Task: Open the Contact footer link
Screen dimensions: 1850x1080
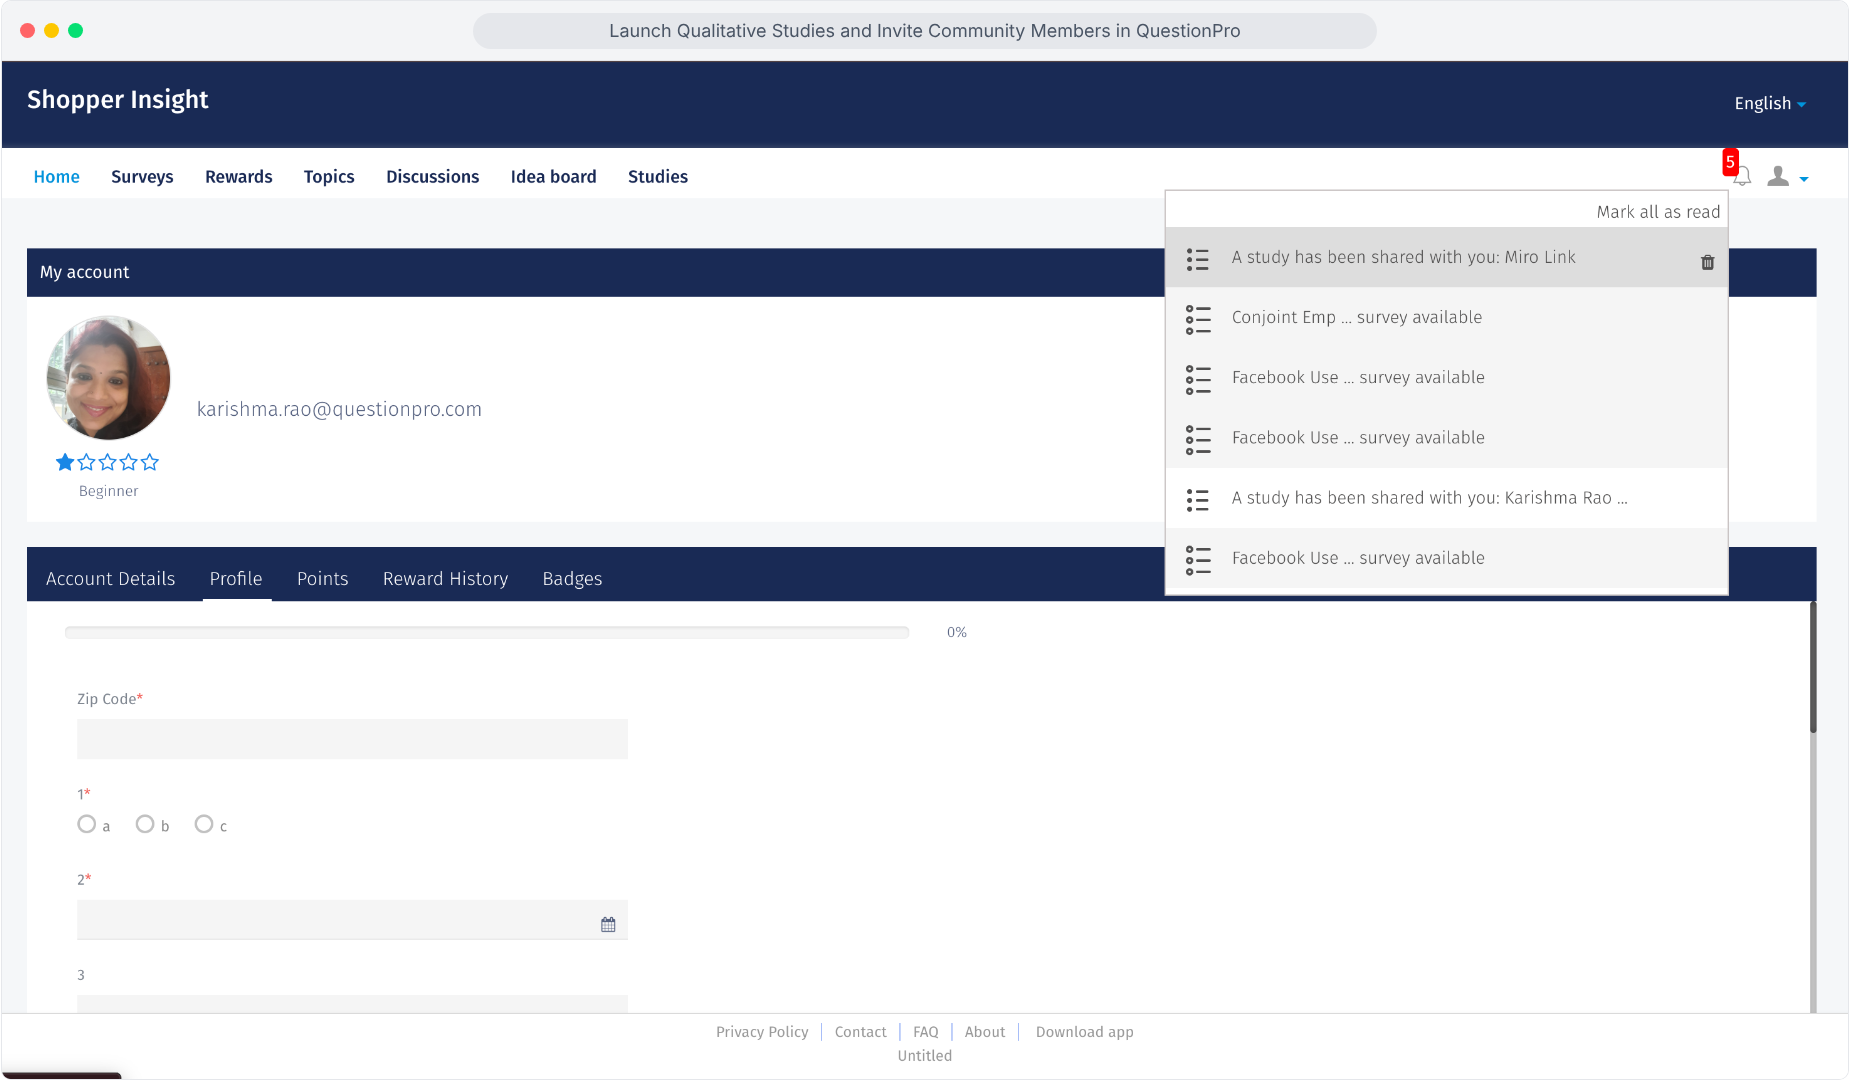Action: [x=861, y=1032]
